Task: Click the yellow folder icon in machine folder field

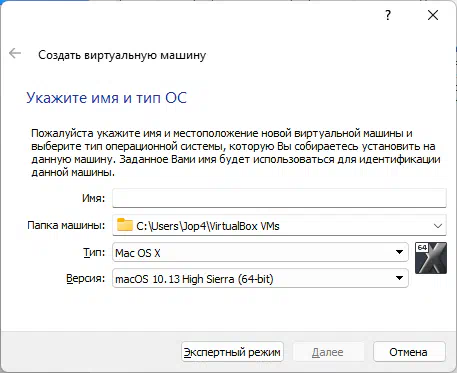Action: [x=125, y=225]
